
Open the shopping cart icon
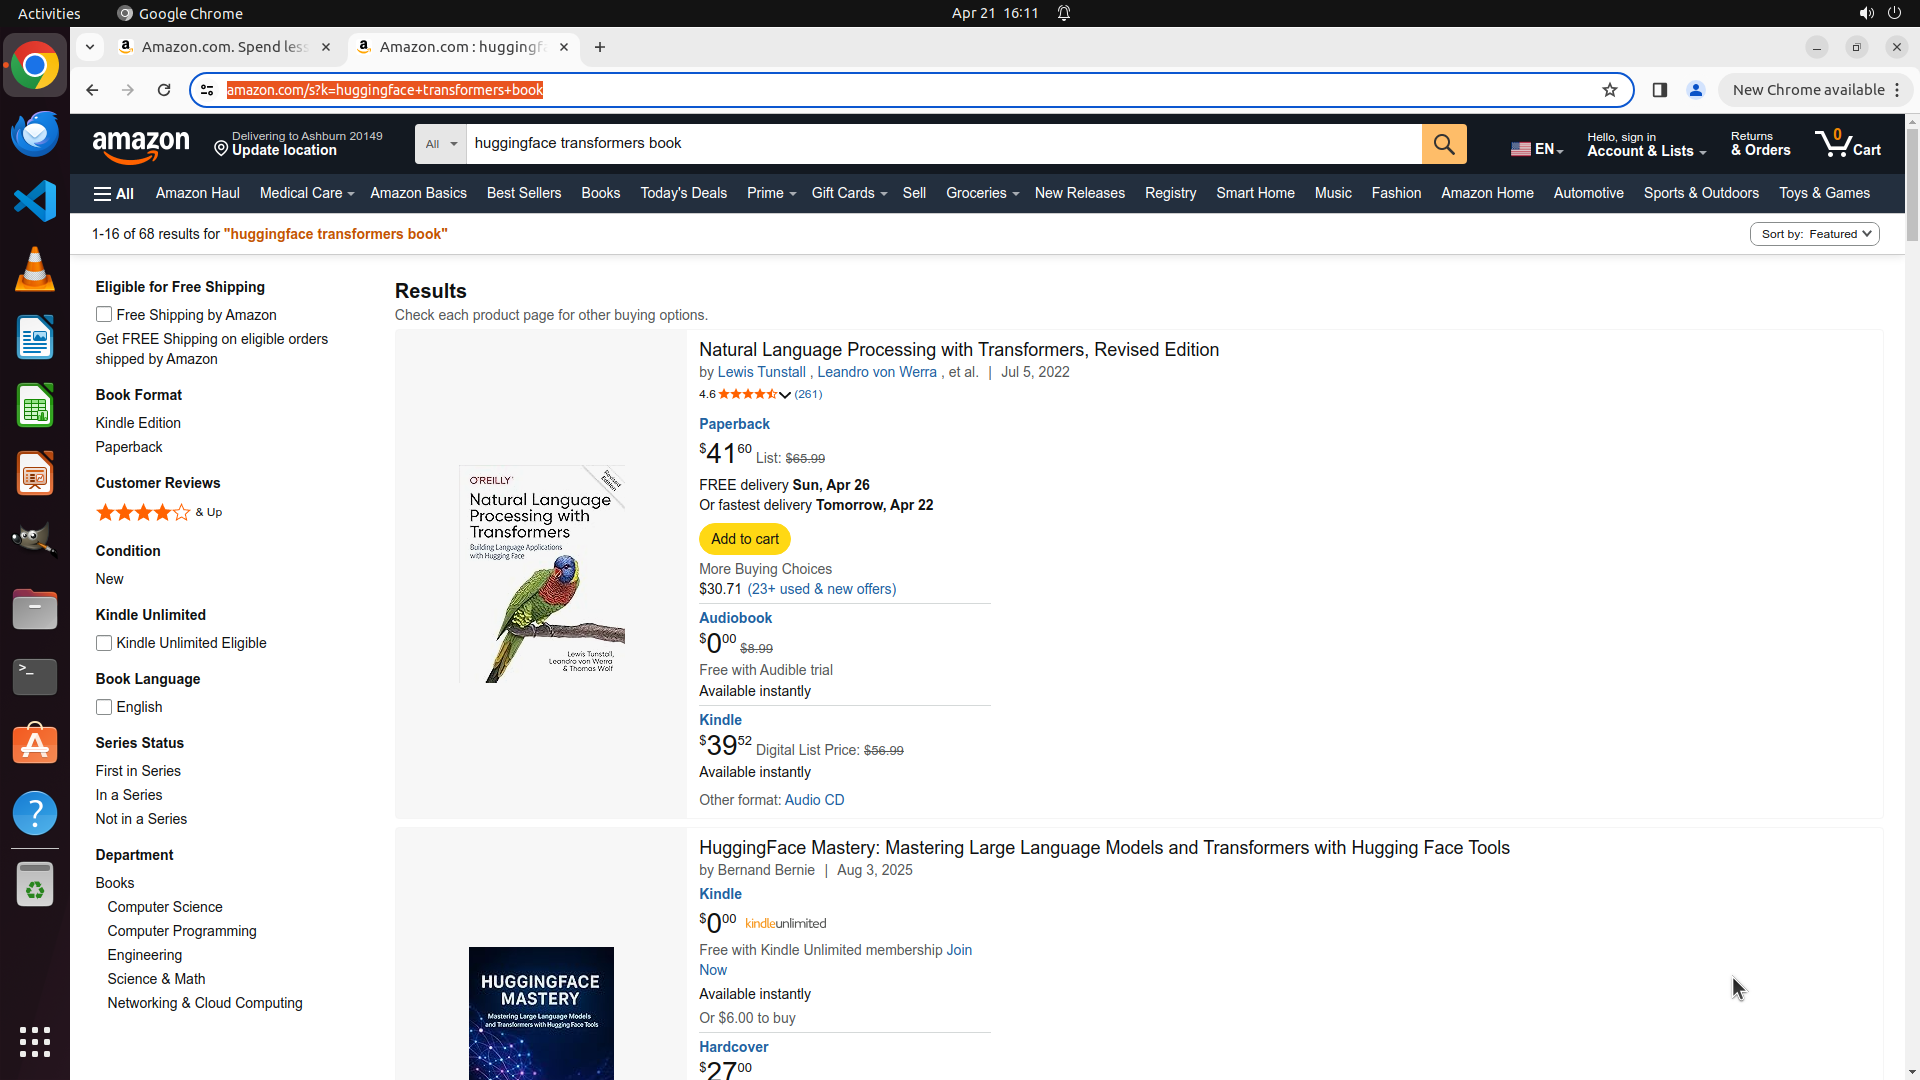(x=1847, y=144)
